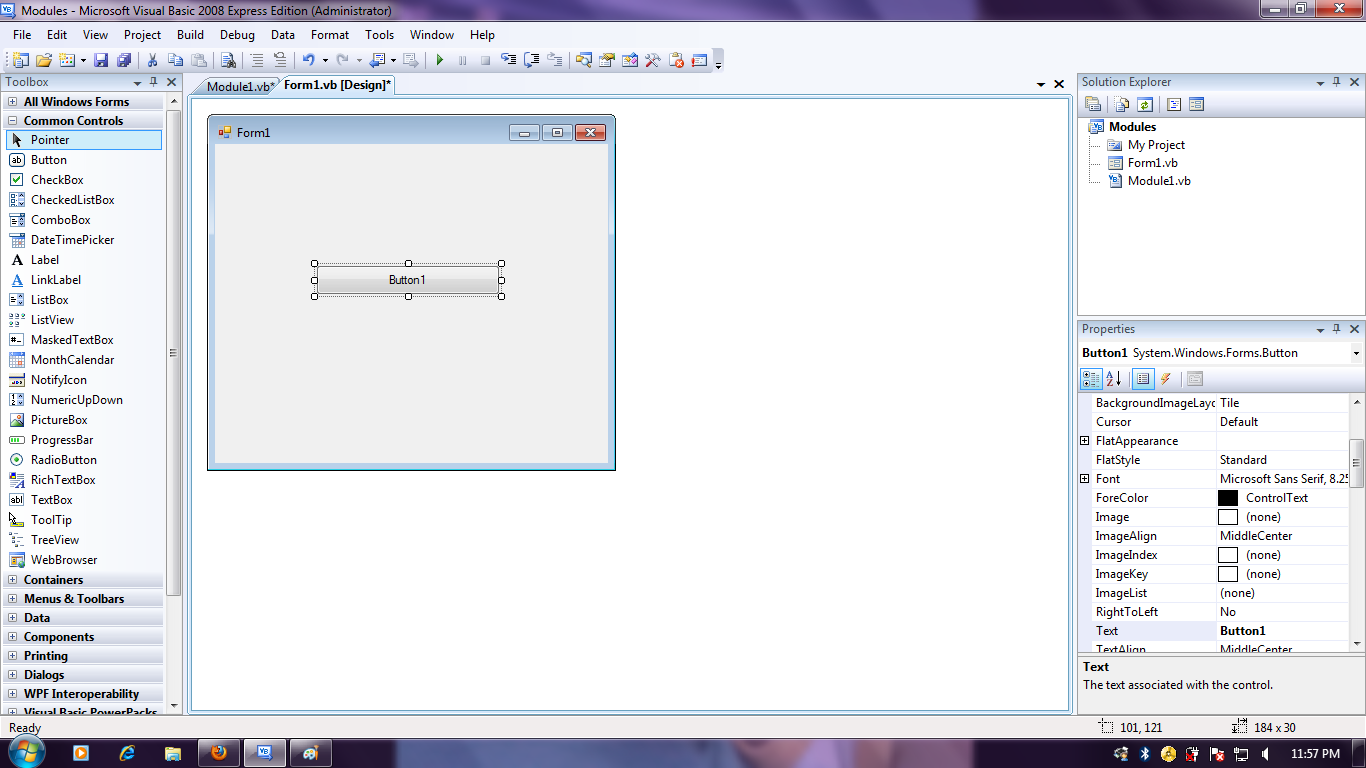
Task: Select the TextBox control in Toolbox
Action: (x=84, y=500)
